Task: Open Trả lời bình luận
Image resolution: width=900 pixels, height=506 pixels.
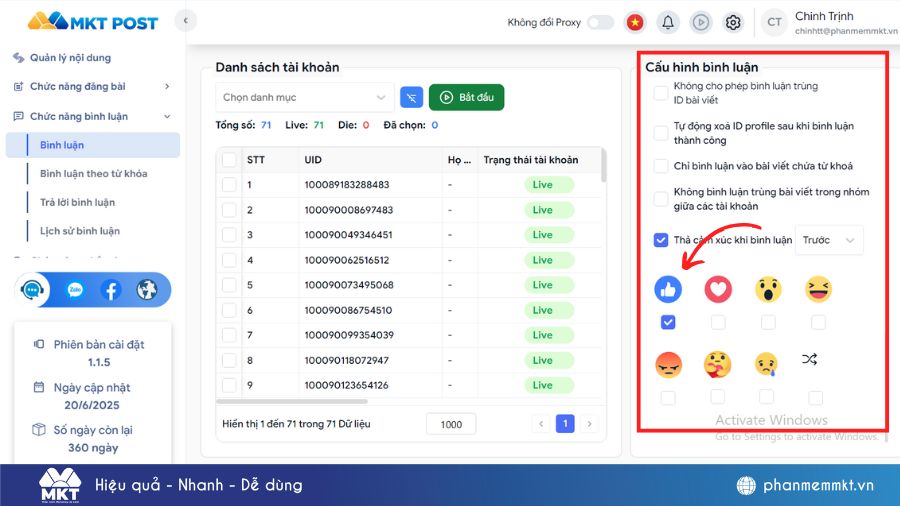Action: tap(77, 202)
